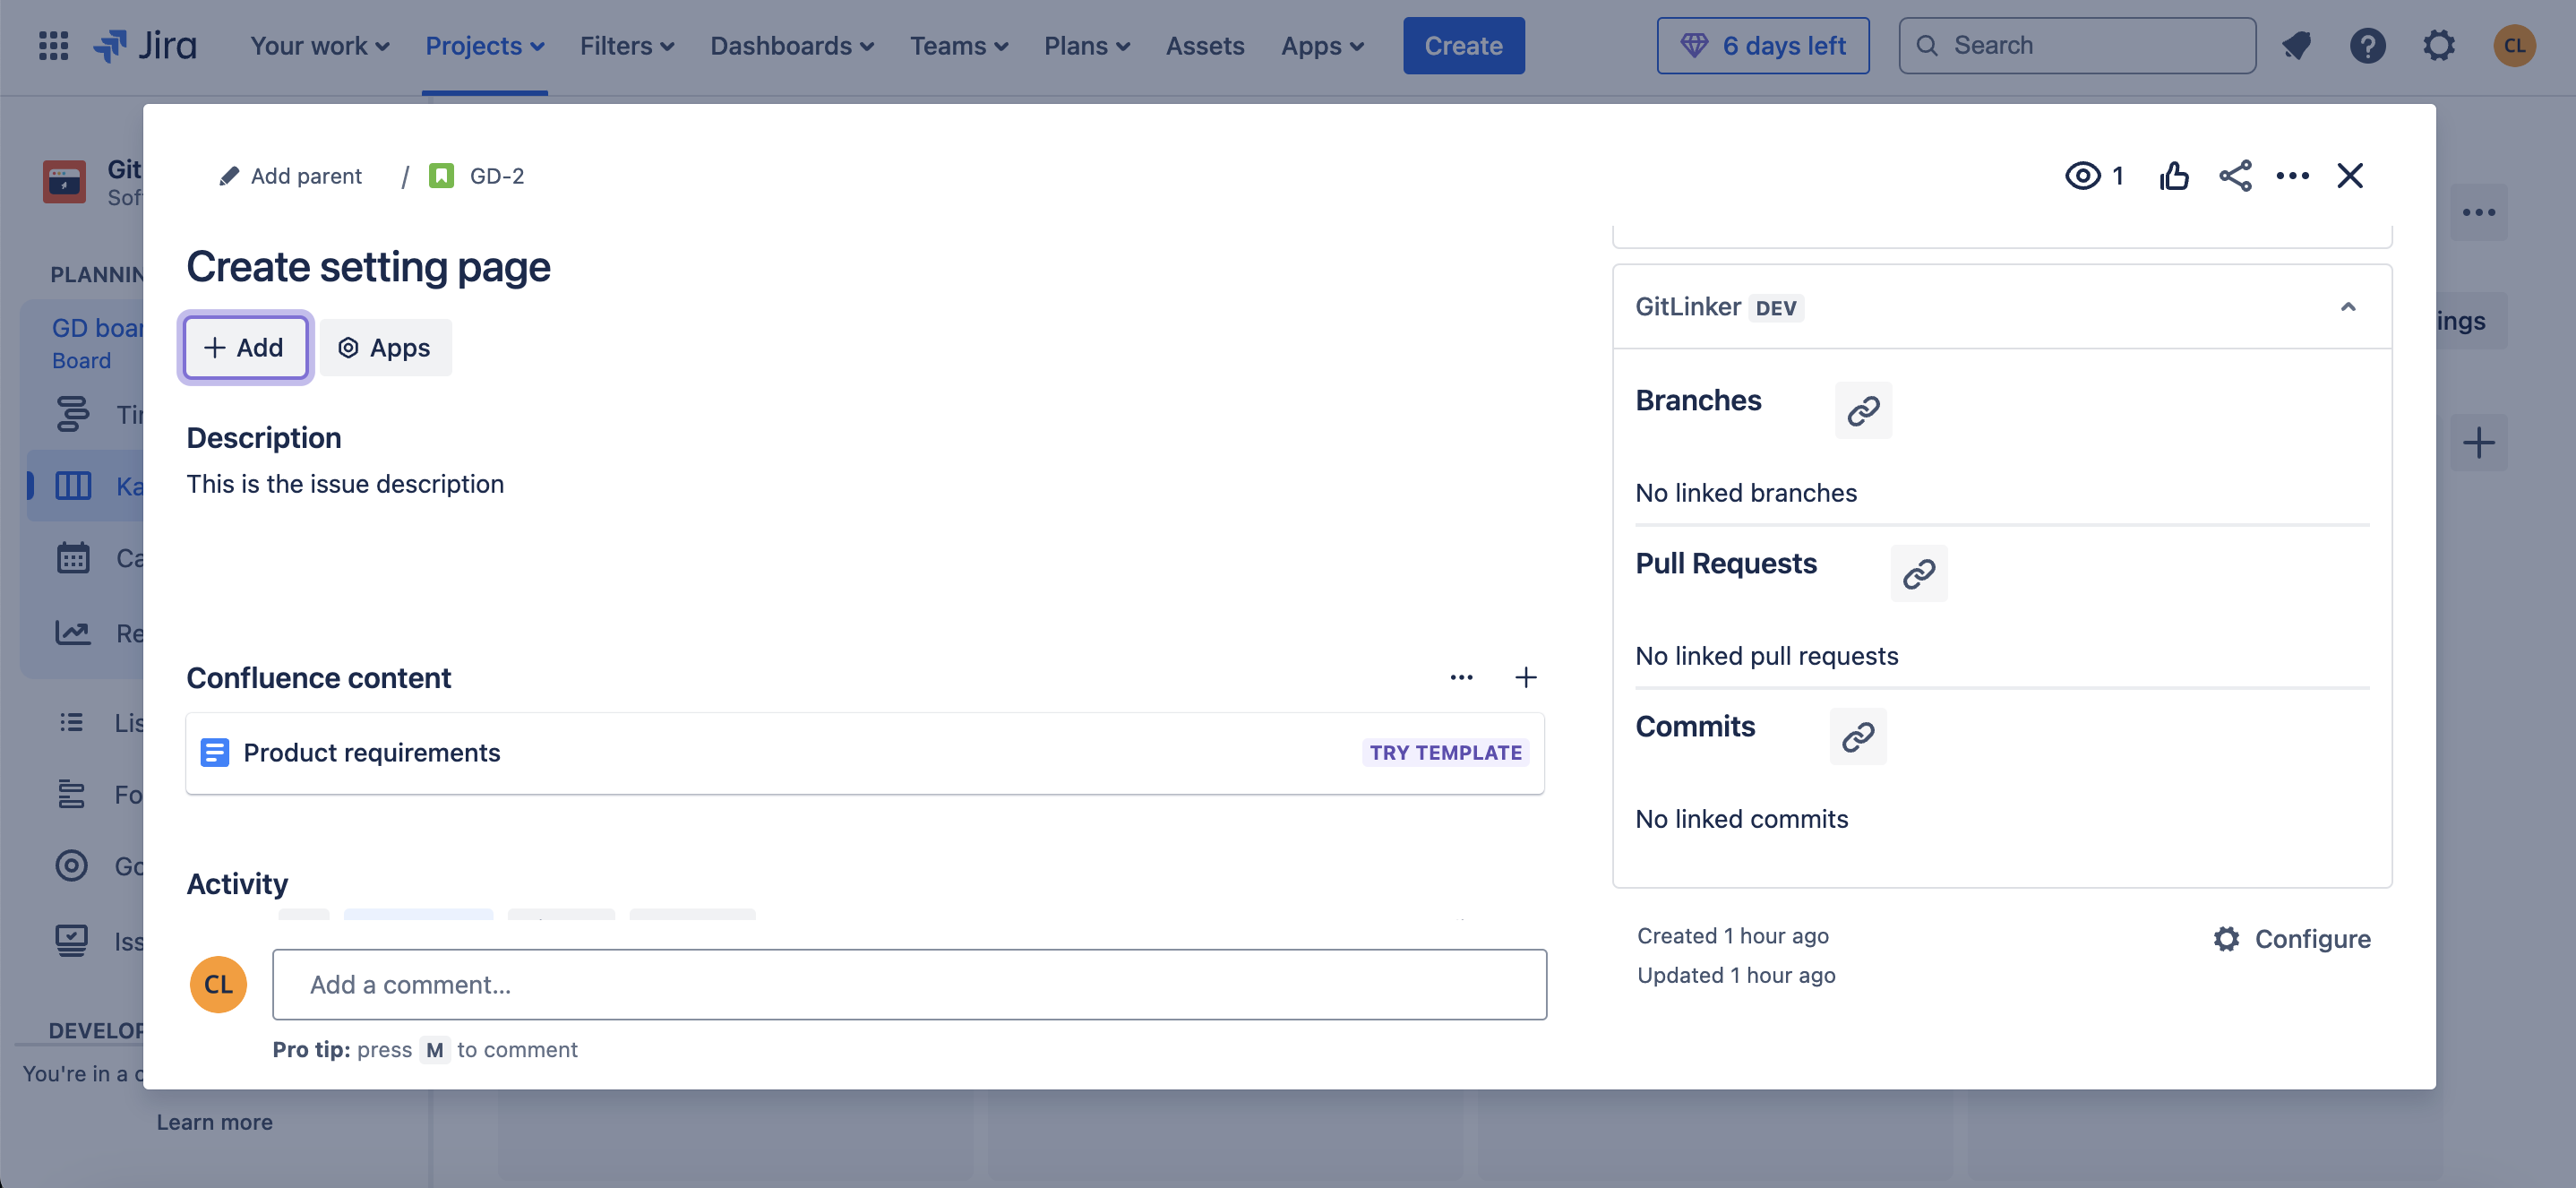Click the thumbs-up vote icon
Image resolution: width=2576 pixels, height=1188 pixels.
(2173, 176)
